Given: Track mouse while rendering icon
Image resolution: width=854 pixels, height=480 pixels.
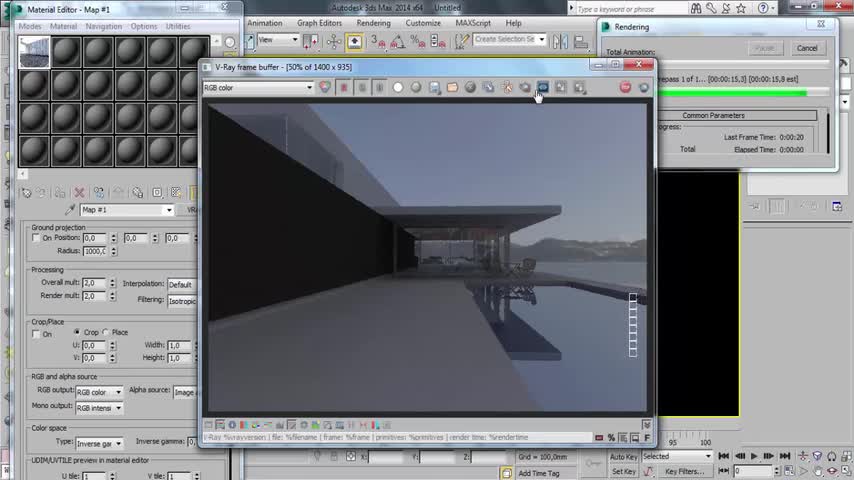Looking at the screenshot, I should click(x=507, y=87).
